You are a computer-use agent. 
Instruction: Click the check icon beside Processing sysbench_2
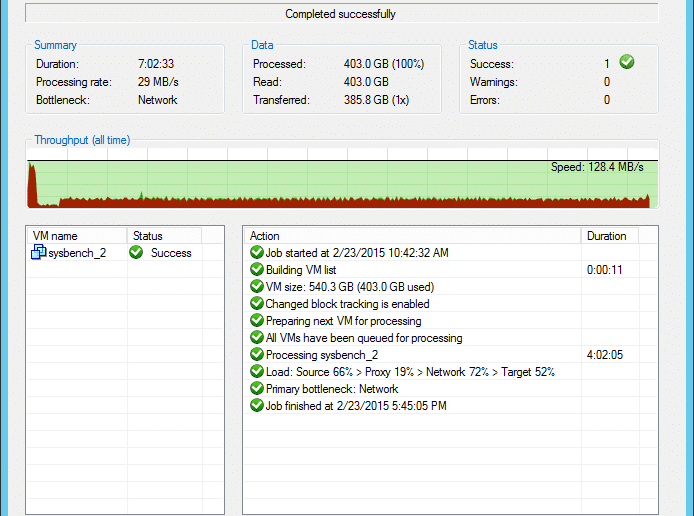tap(257, 354)
